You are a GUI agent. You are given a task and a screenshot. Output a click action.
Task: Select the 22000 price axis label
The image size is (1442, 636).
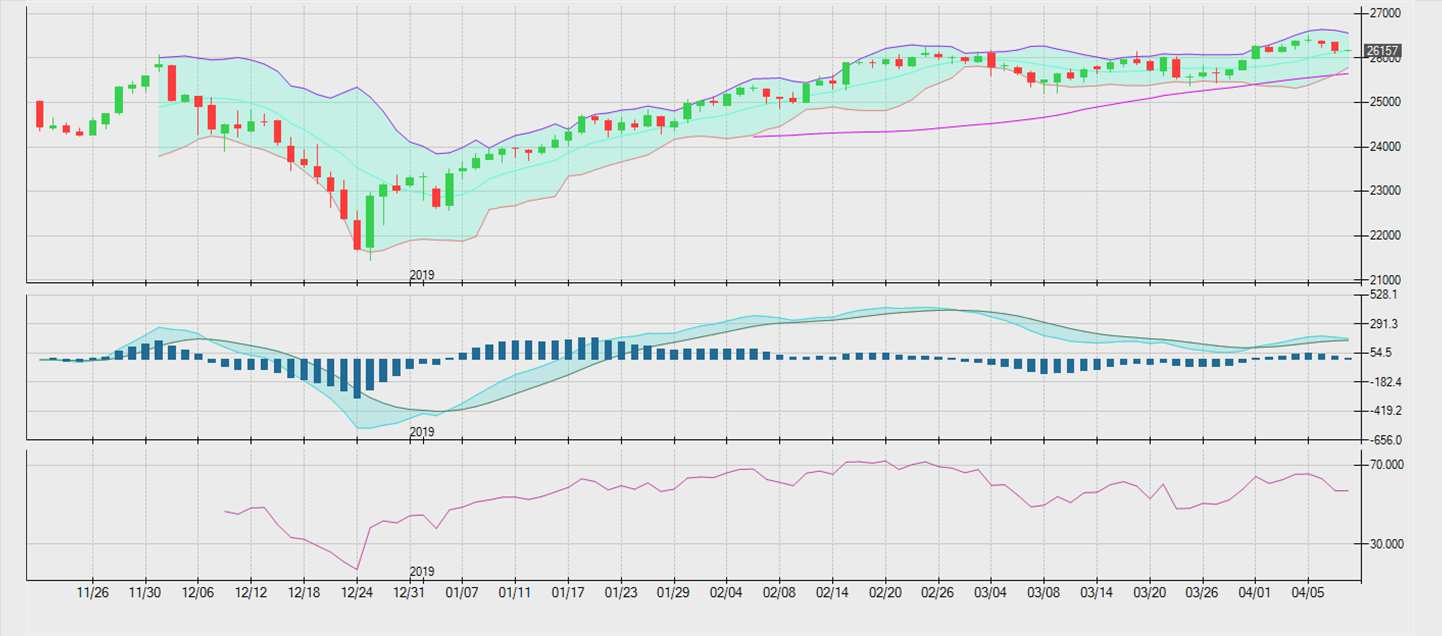(x=1383, y=236)
